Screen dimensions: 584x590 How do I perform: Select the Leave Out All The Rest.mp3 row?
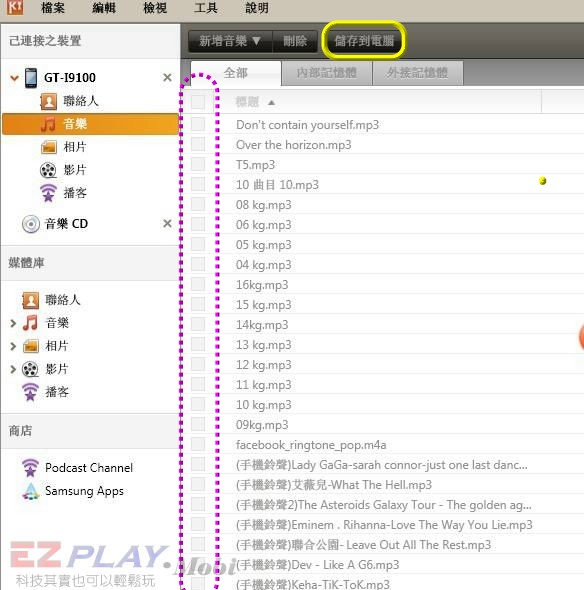[x=383, y=544]
